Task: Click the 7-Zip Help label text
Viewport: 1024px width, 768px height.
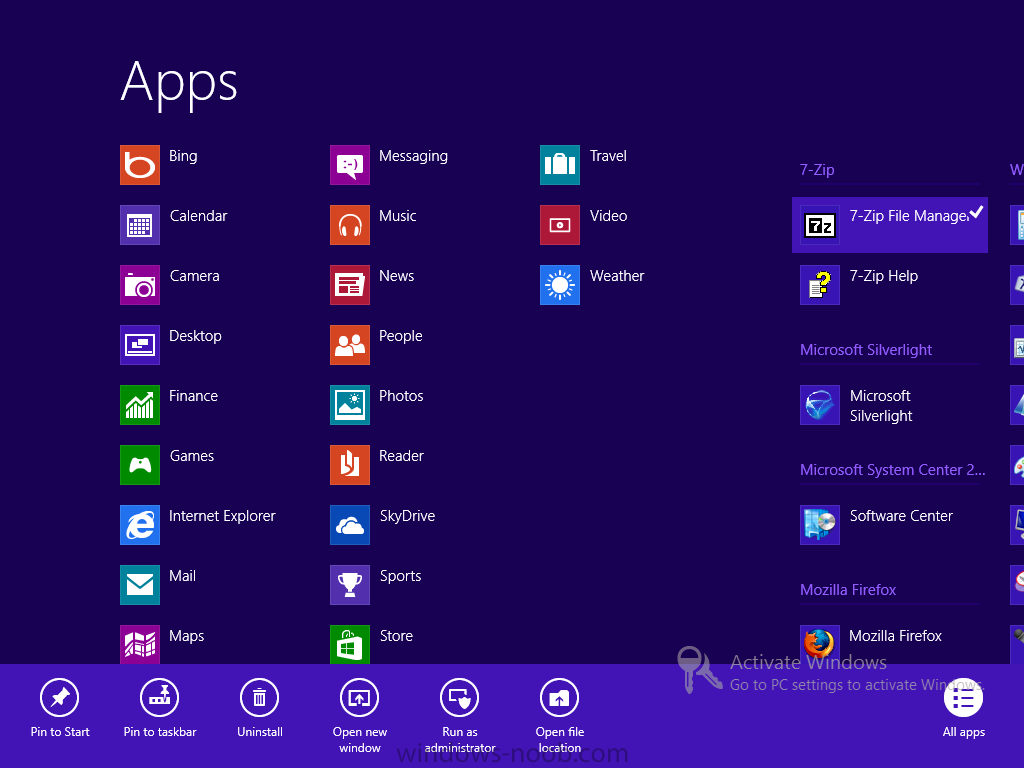Action: click(x=884, y=276)
